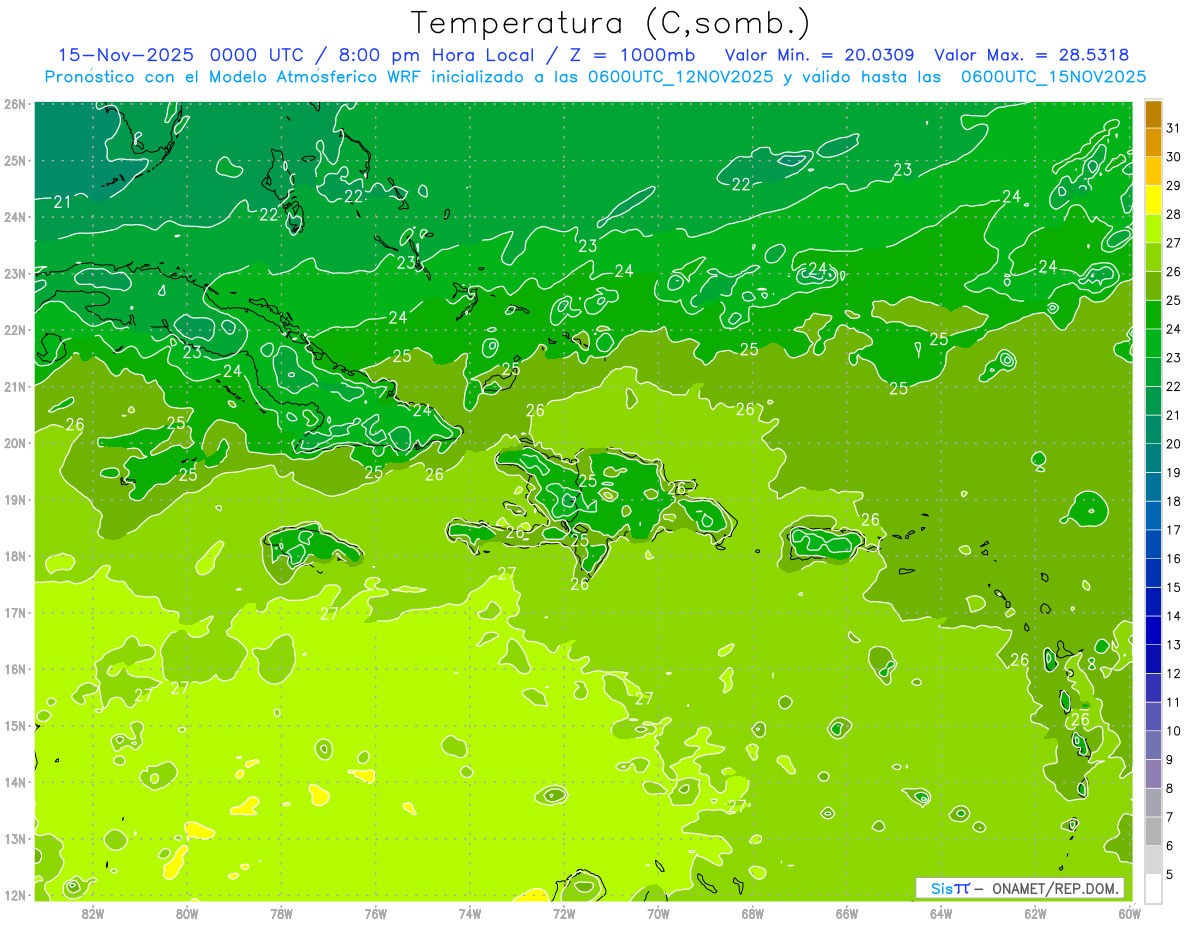Click the colorbar label 28

(x=1173, y=214)
